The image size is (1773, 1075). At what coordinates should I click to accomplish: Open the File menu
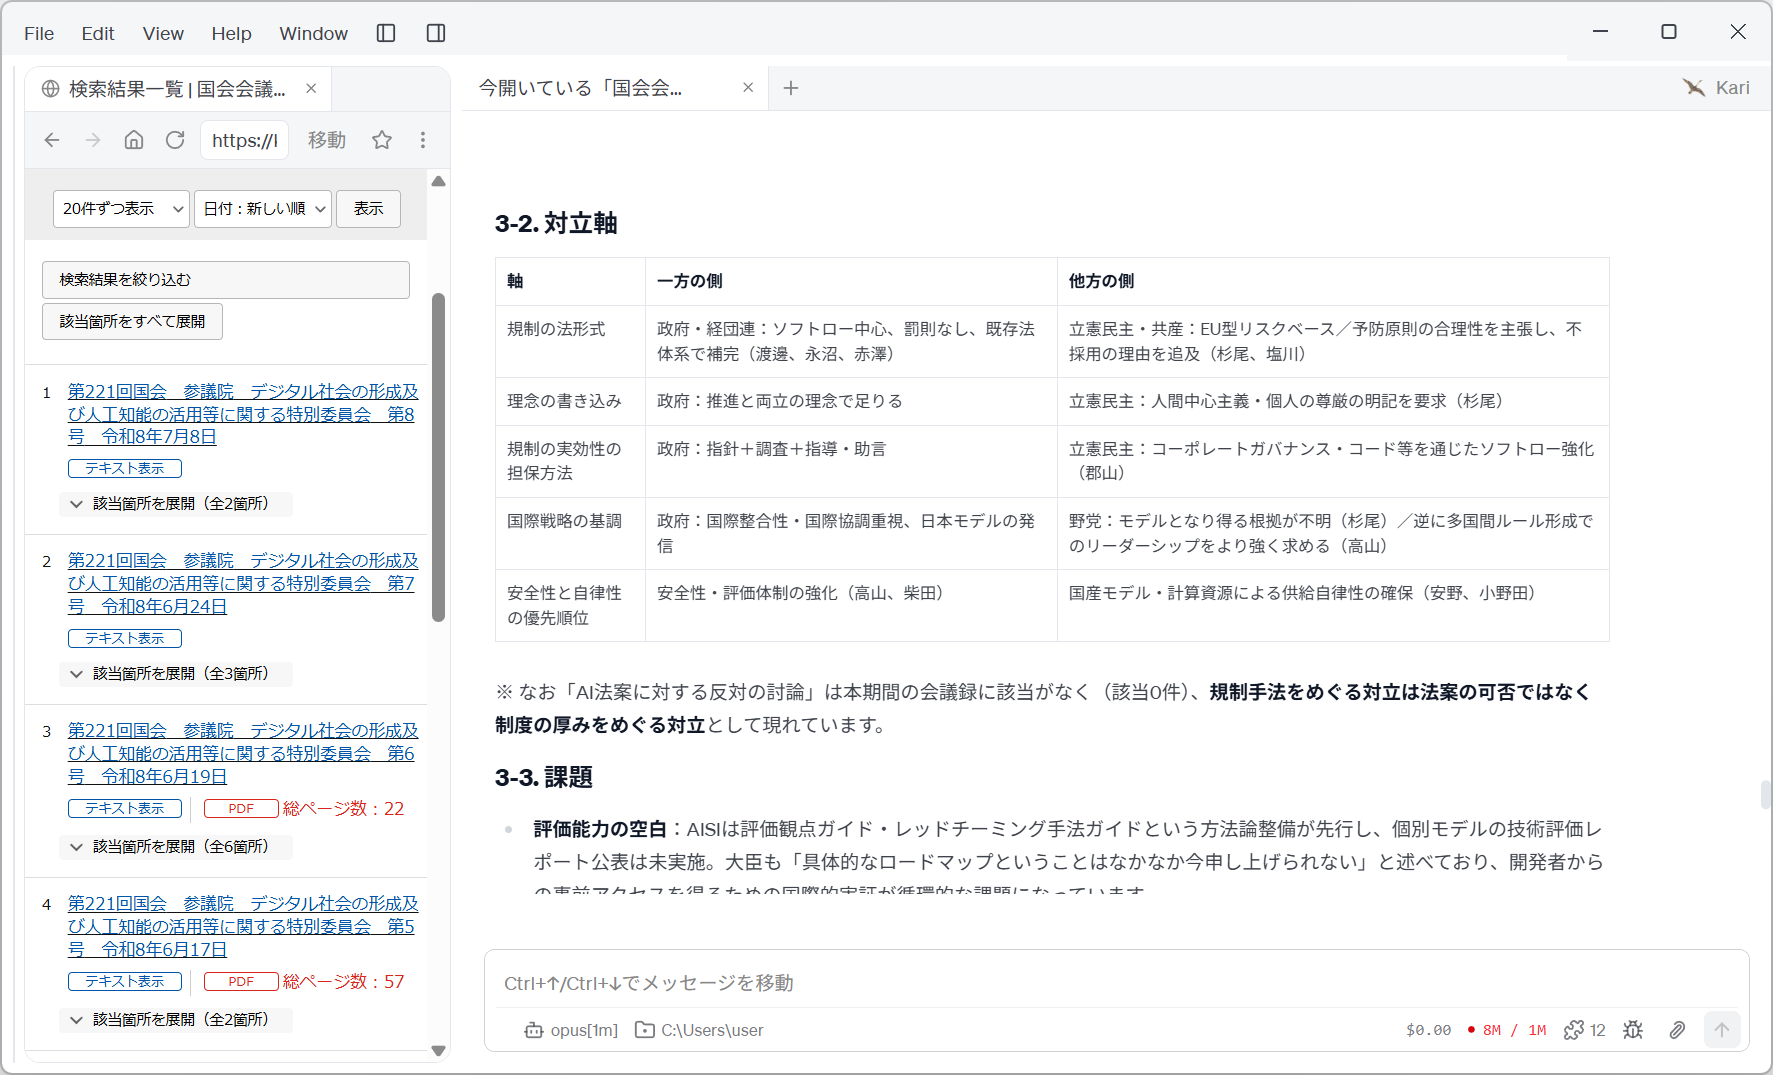[39, 33]
